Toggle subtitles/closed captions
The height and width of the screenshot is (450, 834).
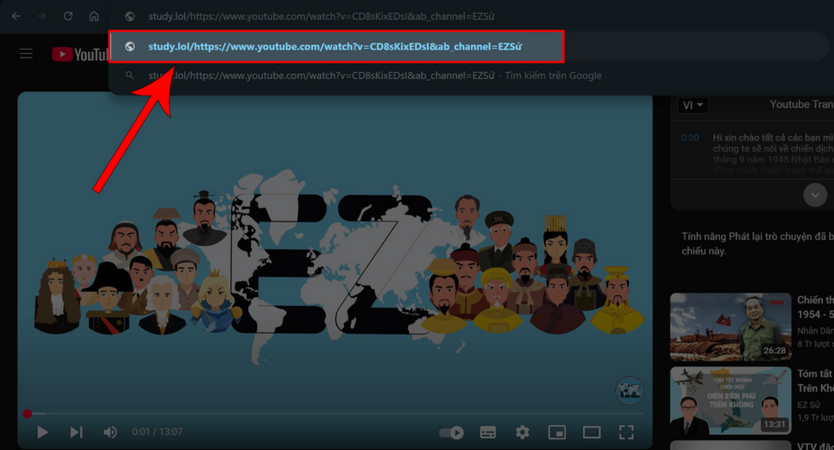pyautogui.click(x=488, y=432)
